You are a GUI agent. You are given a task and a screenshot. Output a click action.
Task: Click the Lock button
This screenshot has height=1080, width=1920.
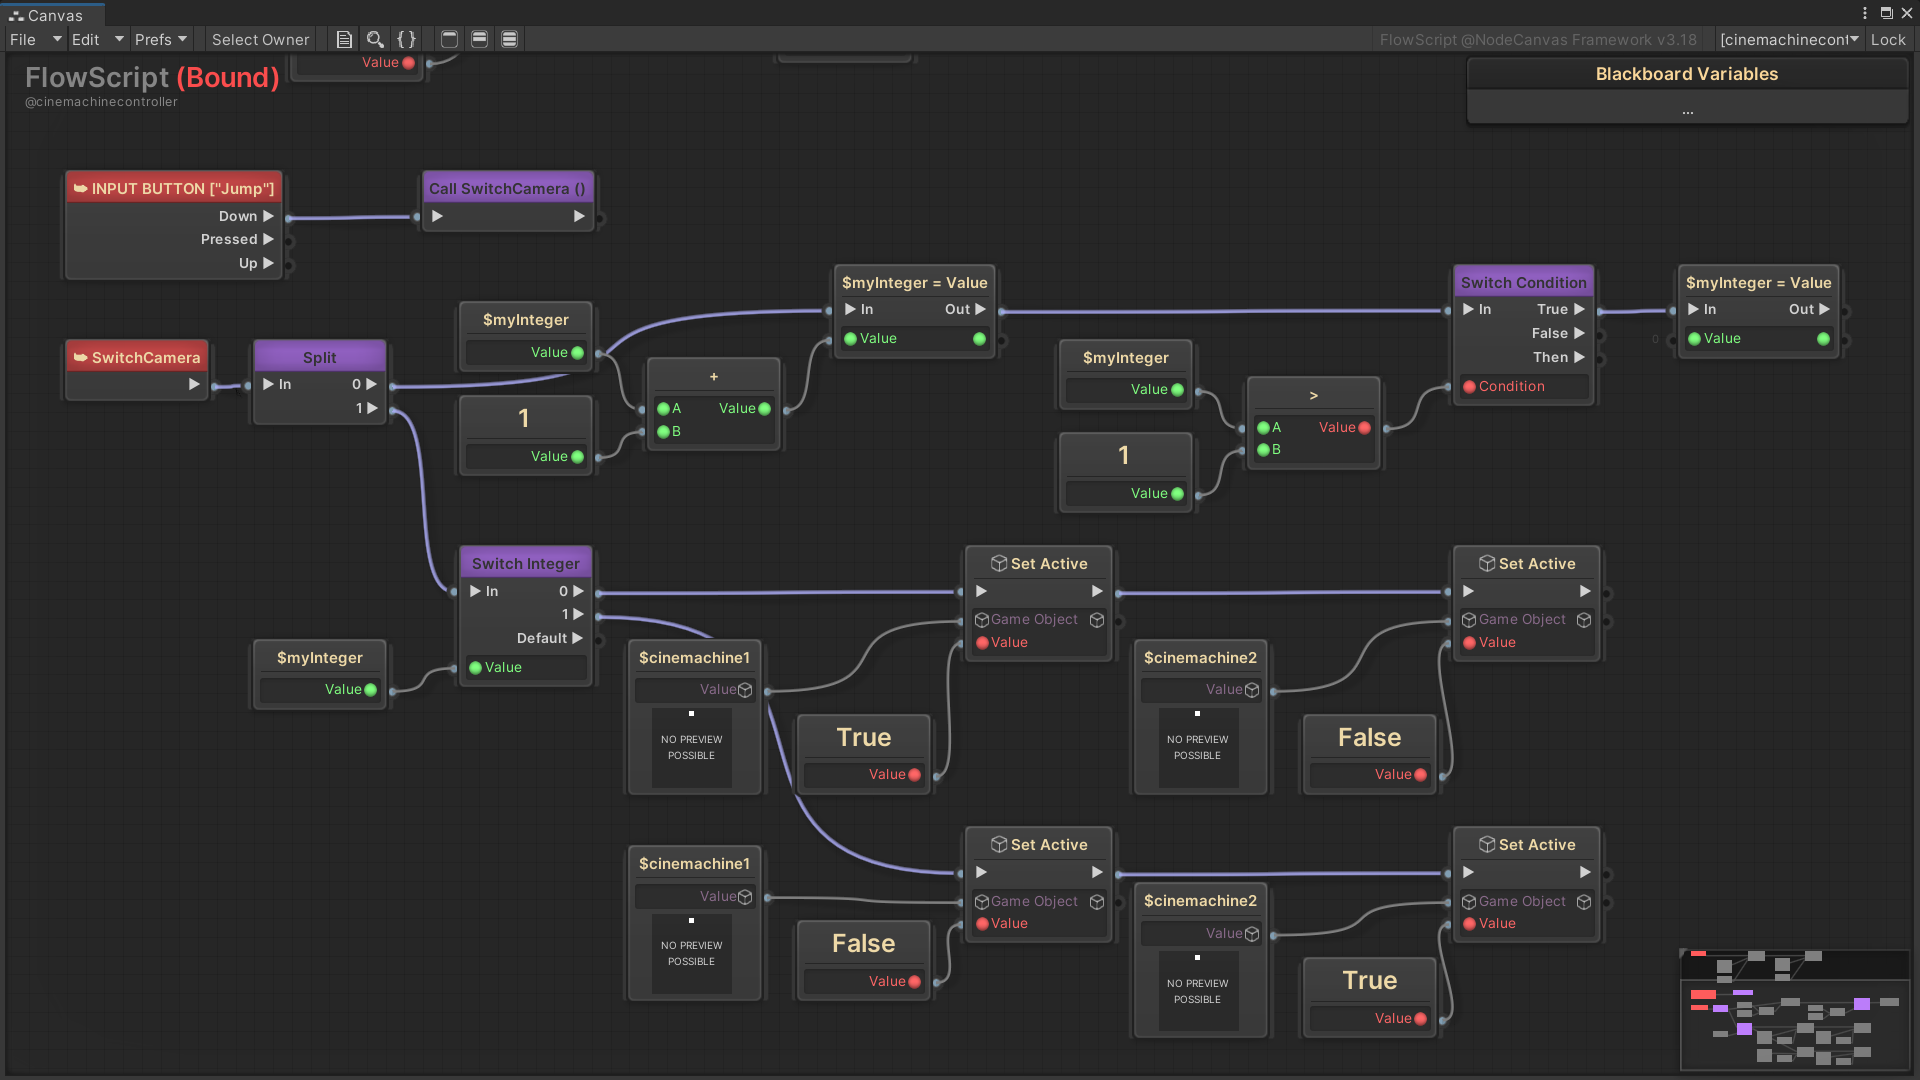tap(1888, 39)
